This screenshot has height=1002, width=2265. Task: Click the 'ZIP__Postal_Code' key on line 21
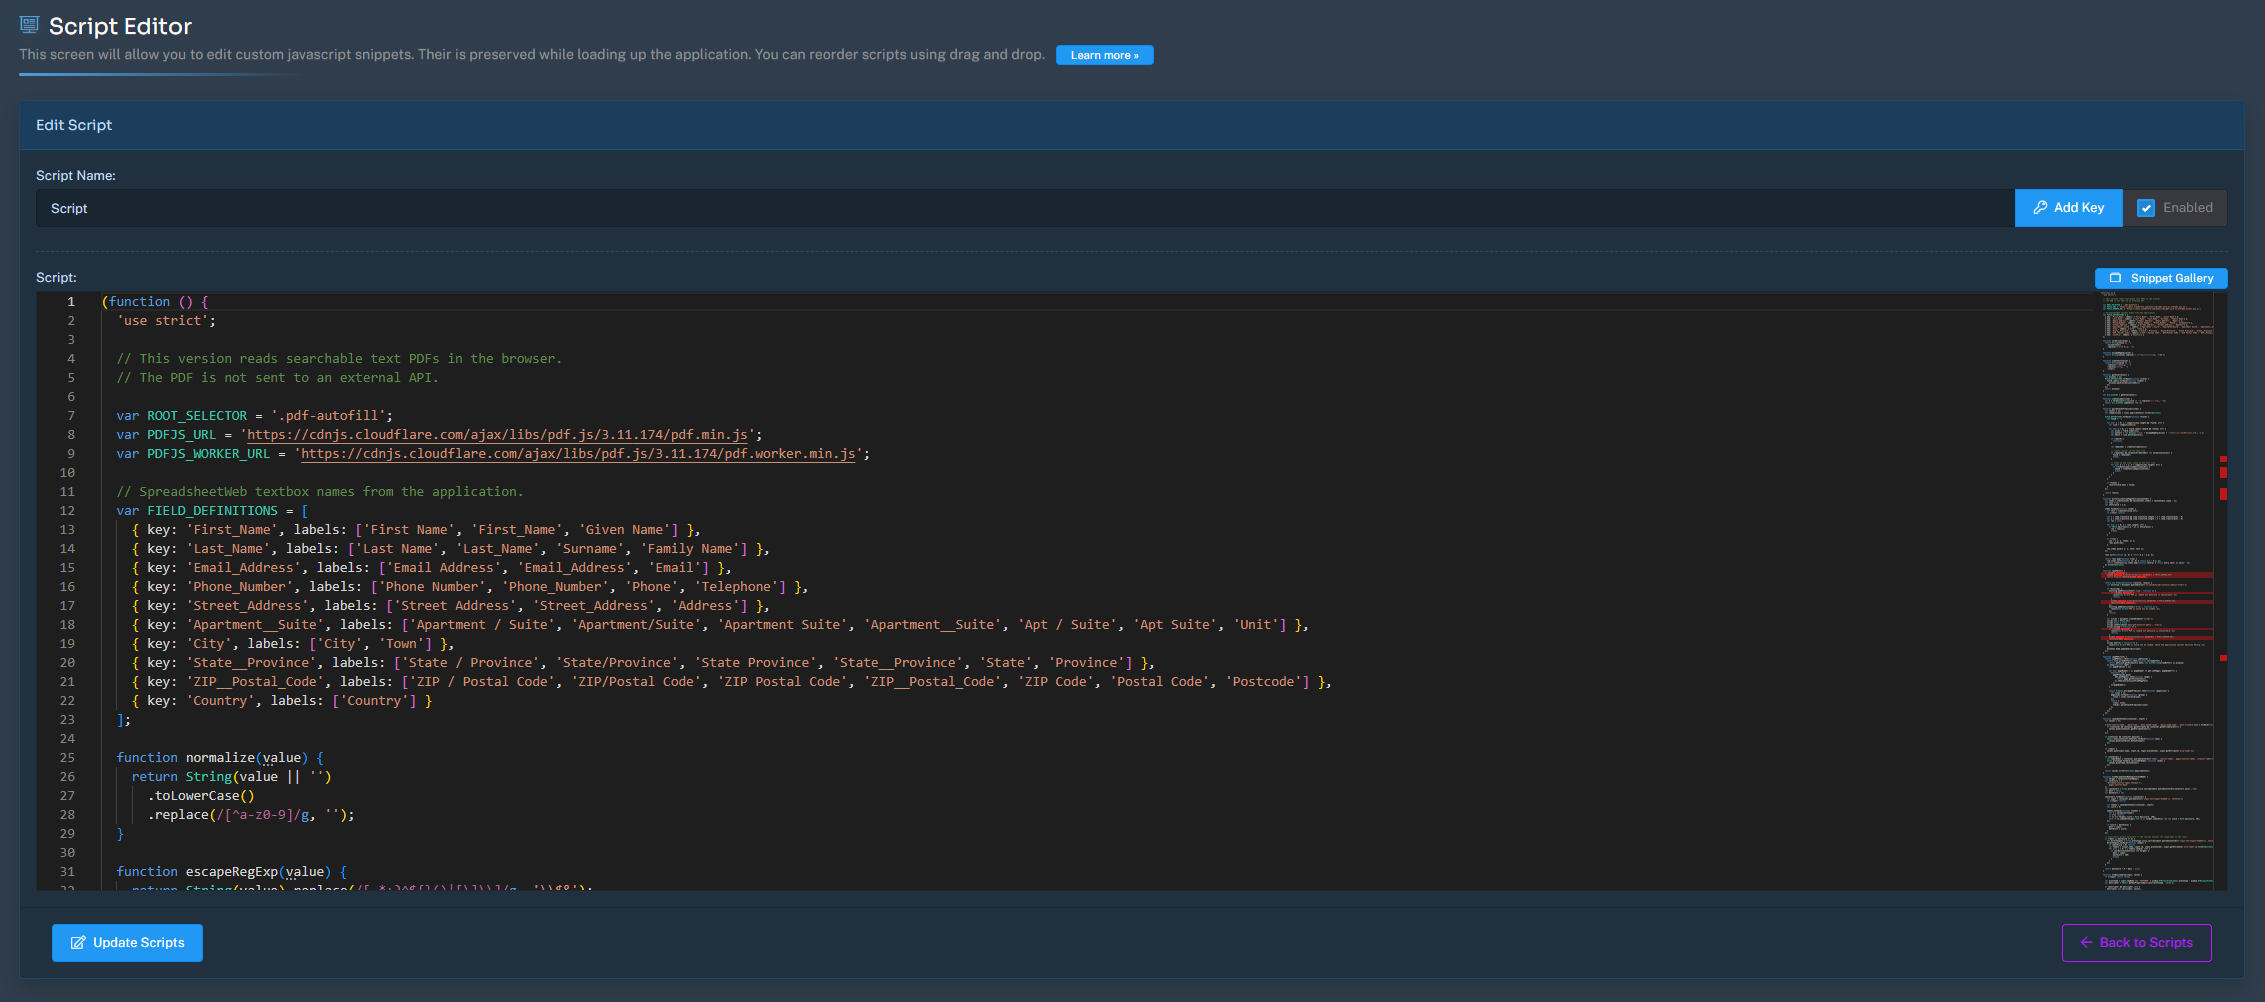click(255, 682)
